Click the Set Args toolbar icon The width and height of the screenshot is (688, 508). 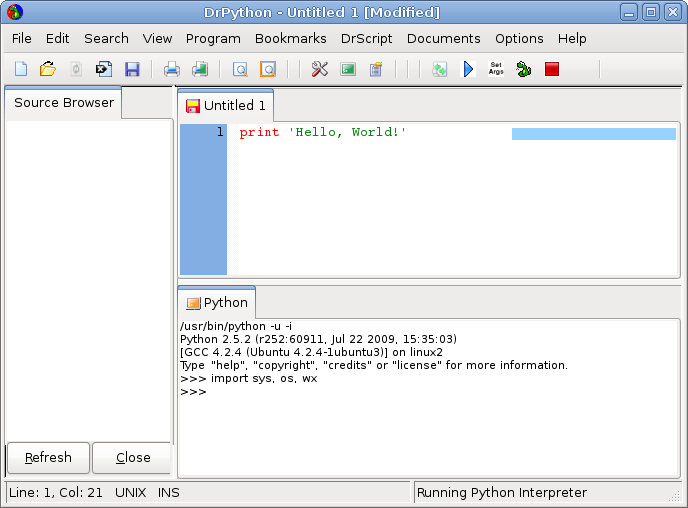click(x=496, y=69)
